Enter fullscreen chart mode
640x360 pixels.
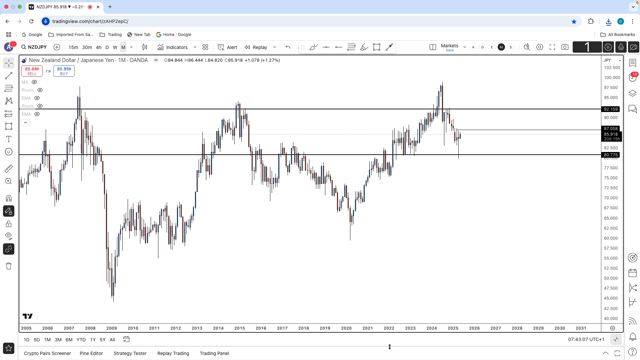(x=552, y=47)
